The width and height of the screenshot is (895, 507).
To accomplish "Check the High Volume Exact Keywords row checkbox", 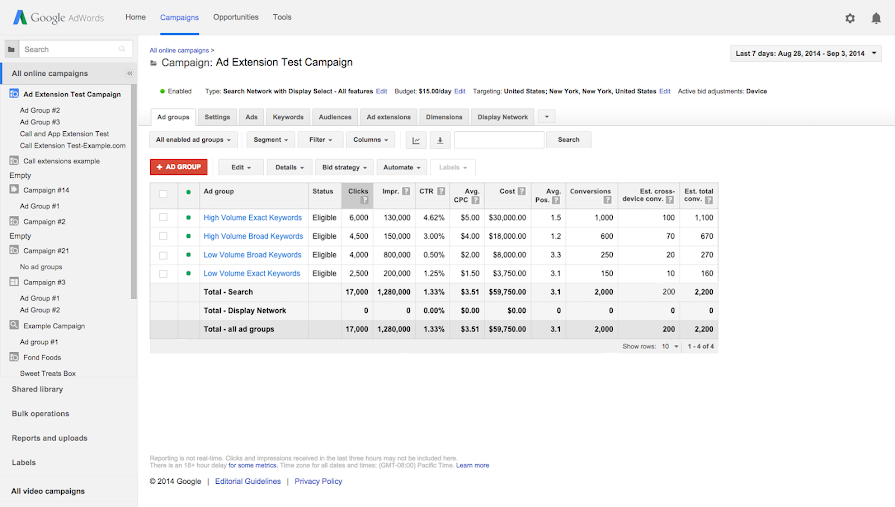I will pos(163,217).
